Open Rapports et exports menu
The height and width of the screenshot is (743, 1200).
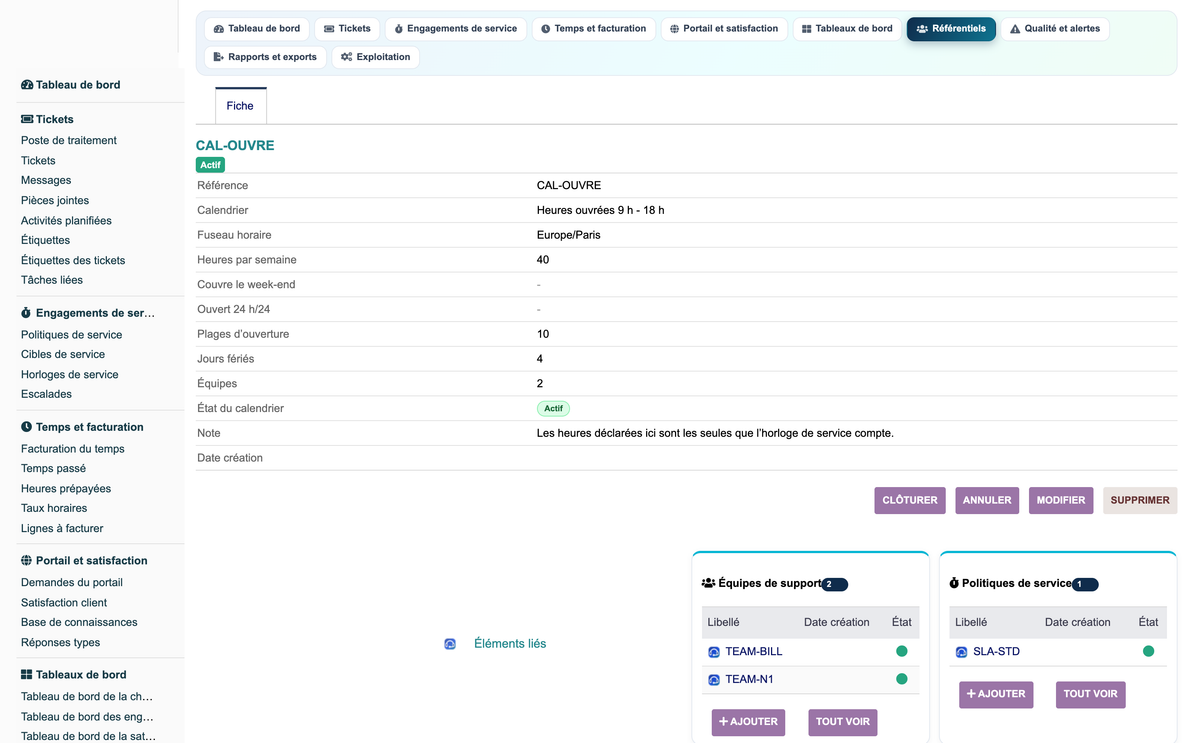click(x=265, y=57)
